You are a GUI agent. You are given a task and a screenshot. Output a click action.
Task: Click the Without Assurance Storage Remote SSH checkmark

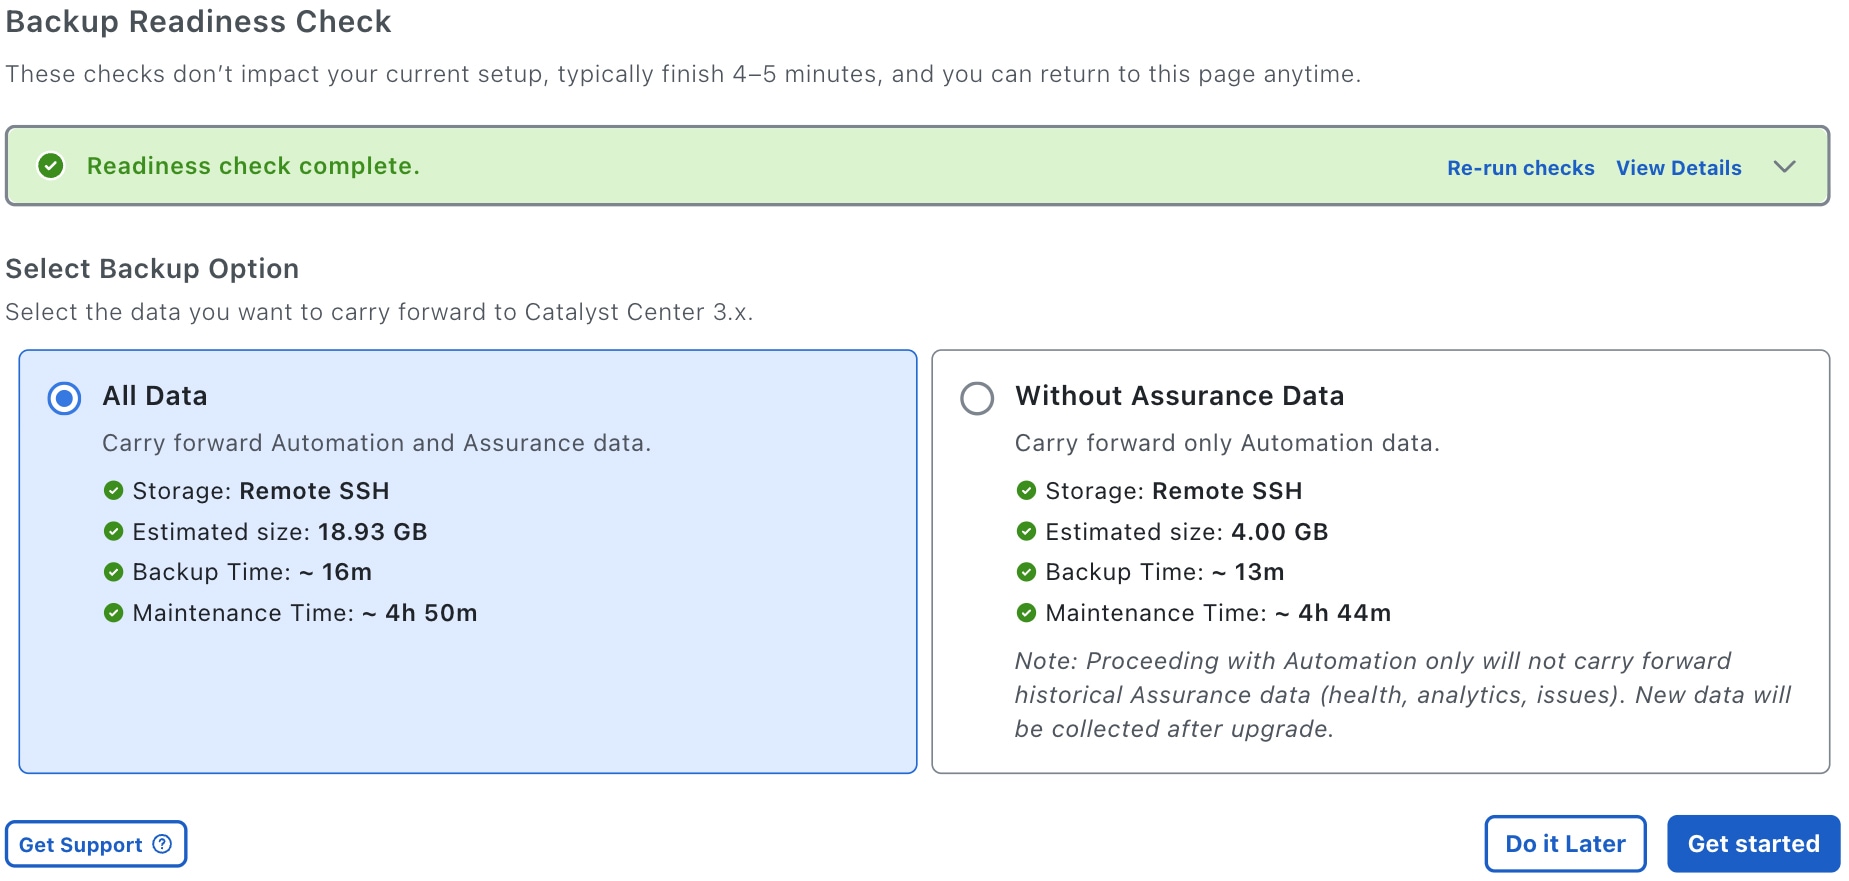tap(1026, 490)
